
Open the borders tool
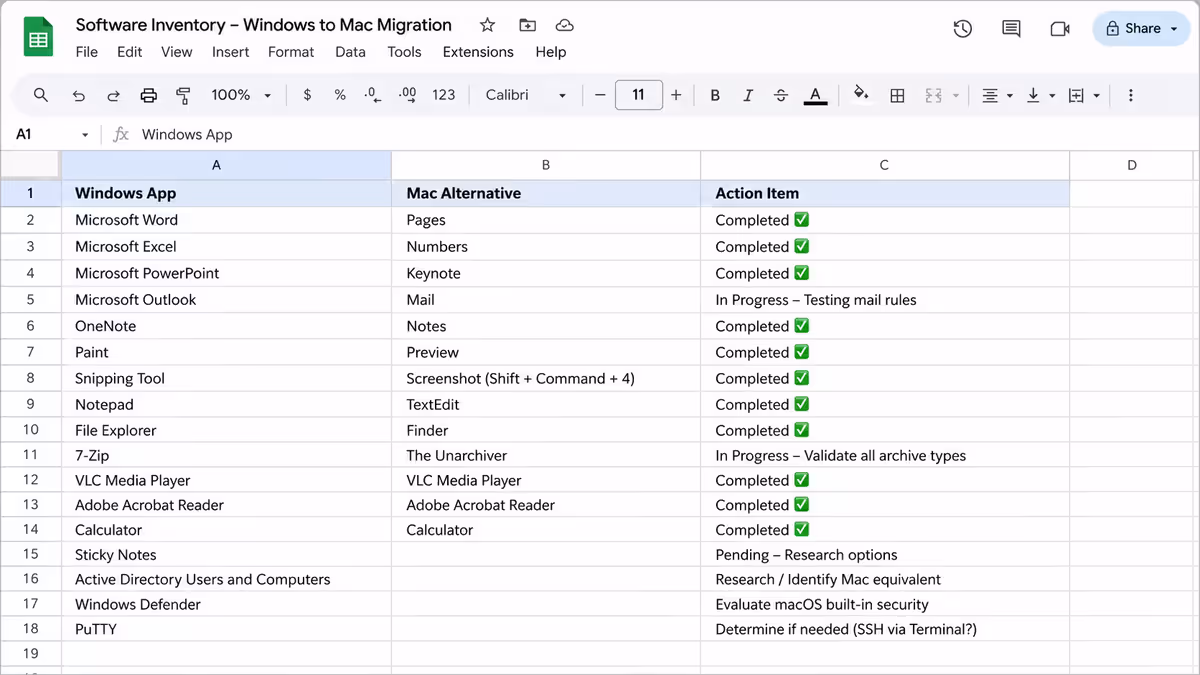897,95
